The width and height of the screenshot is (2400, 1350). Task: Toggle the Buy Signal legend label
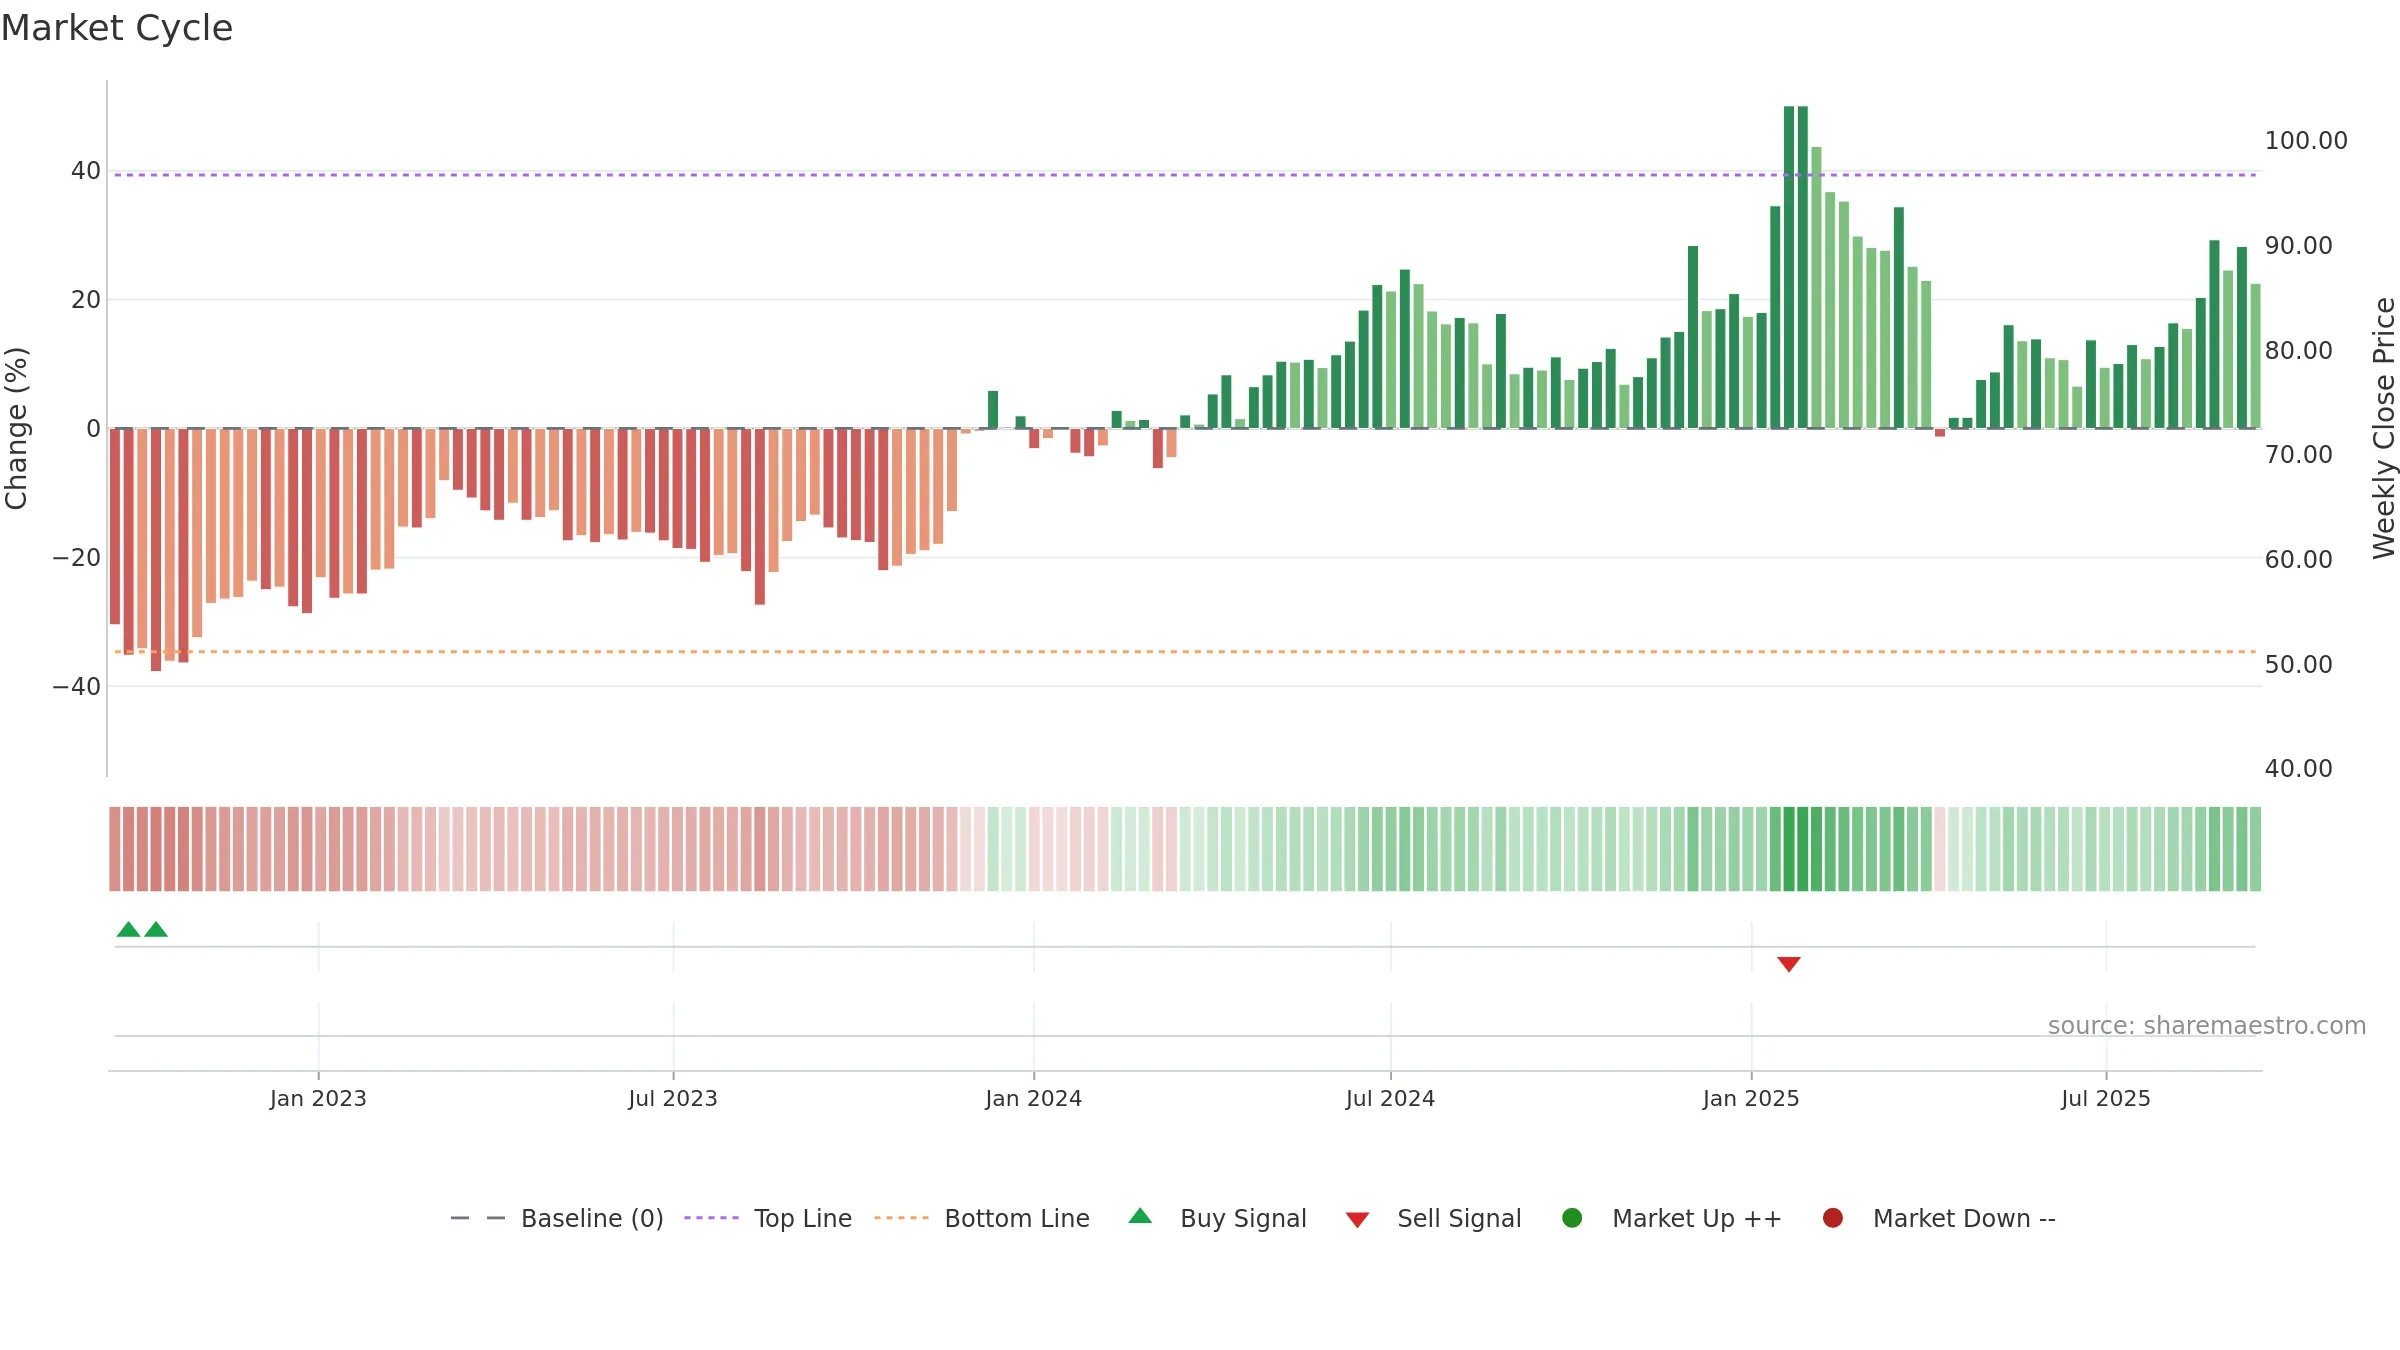pyautogui.click(x=1243, y=1218)
